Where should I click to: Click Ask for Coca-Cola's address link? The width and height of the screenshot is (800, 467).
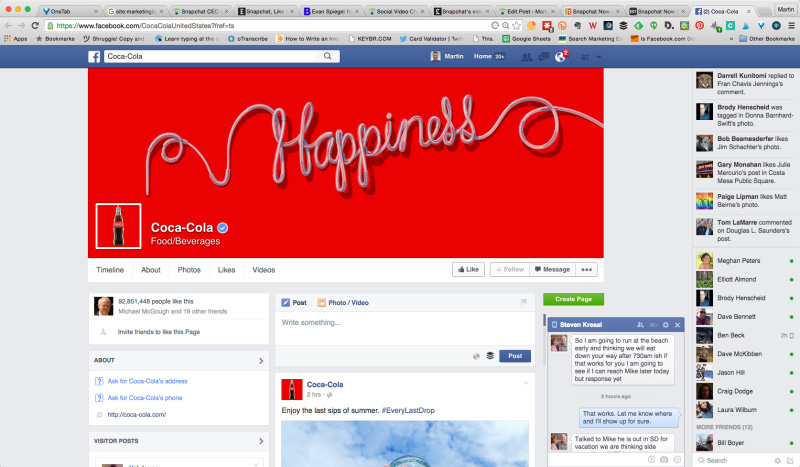click(x=147, y=381)
